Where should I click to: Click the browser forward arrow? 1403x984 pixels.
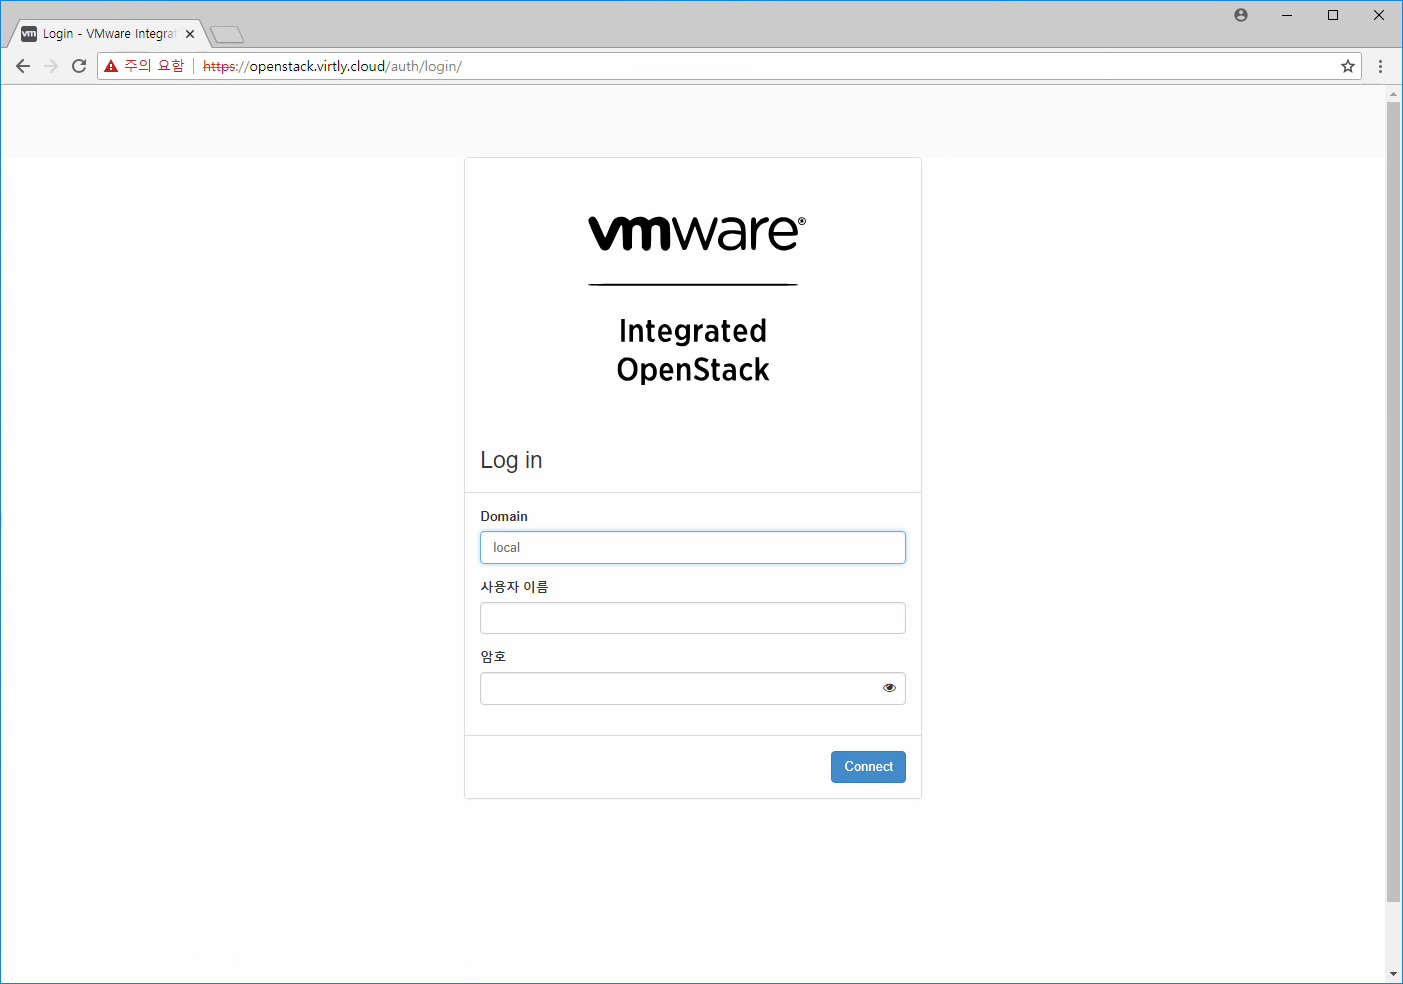(51, 66)
